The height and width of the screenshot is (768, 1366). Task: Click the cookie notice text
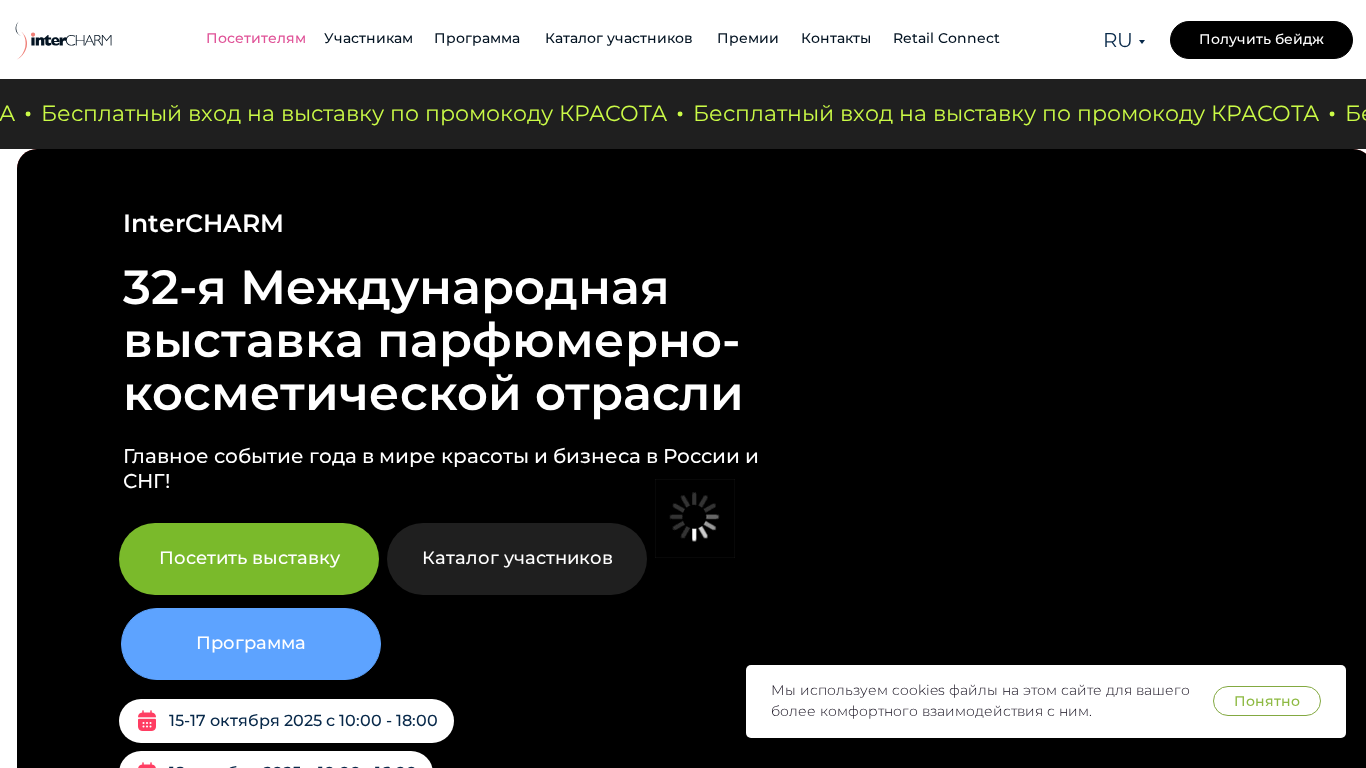pyautogui.click(x=980, y=701)
